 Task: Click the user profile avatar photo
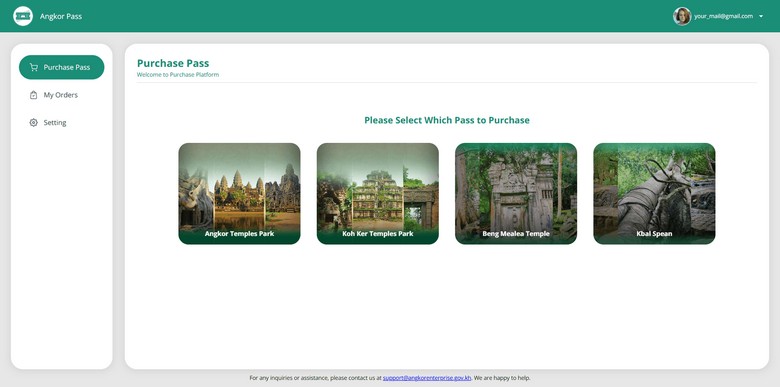tap(682, 16)
